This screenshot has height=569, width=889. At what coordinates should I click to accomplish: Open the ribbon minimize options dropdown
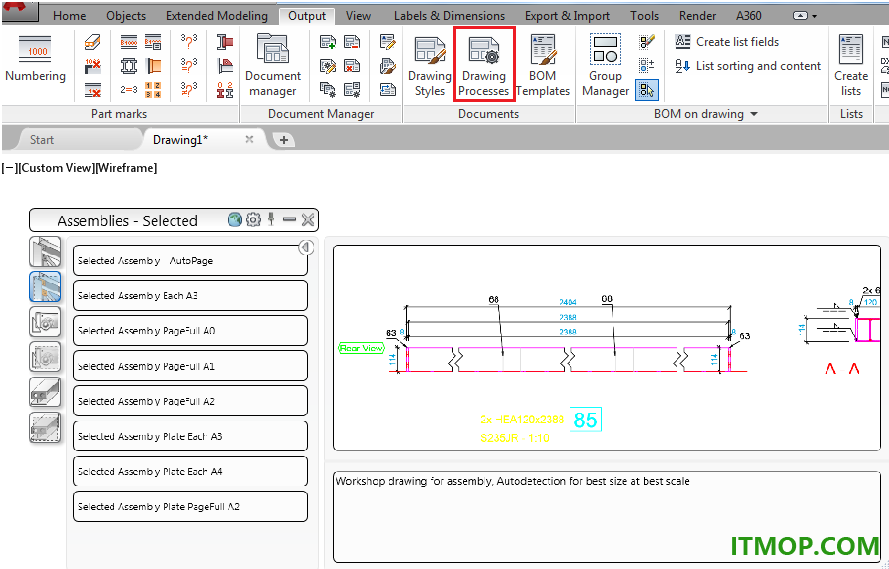815,16
